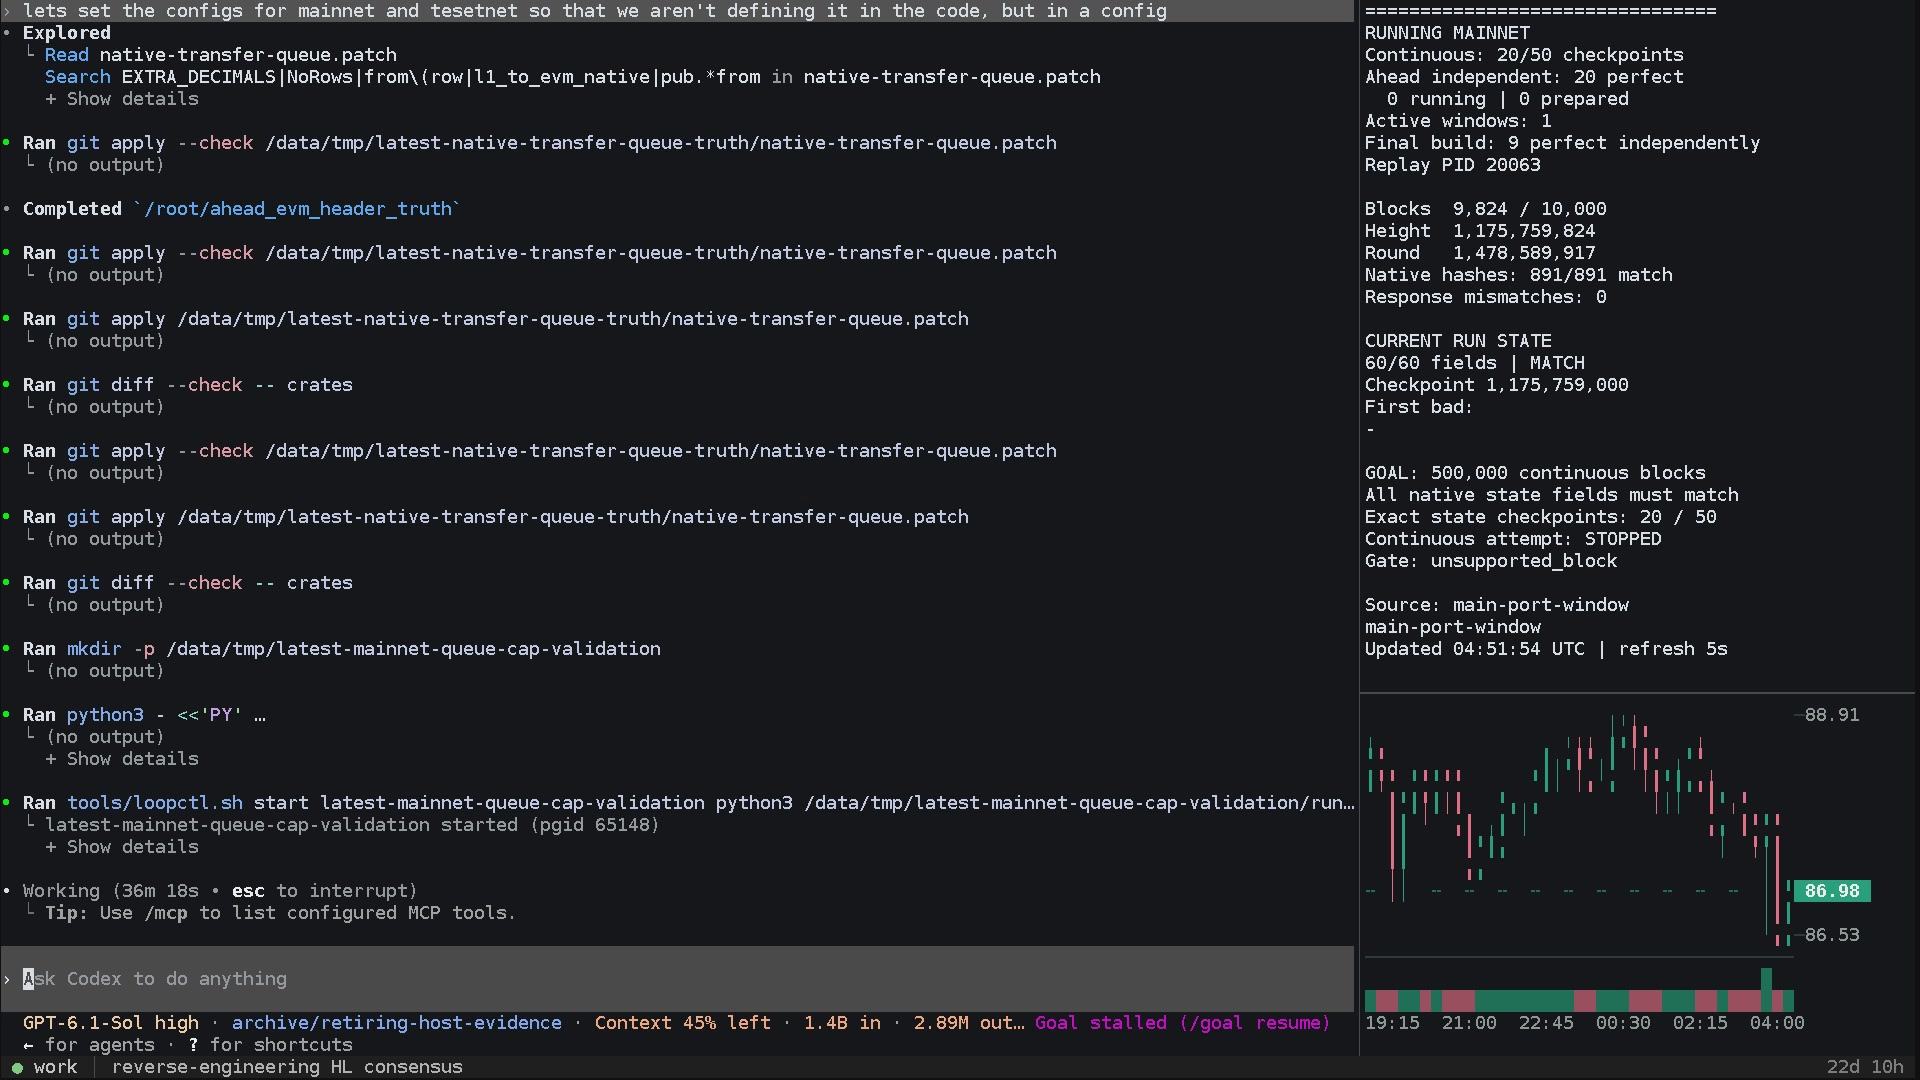
Task: Click the Ran python3 - <<'PY' command line
Action: 144,715
